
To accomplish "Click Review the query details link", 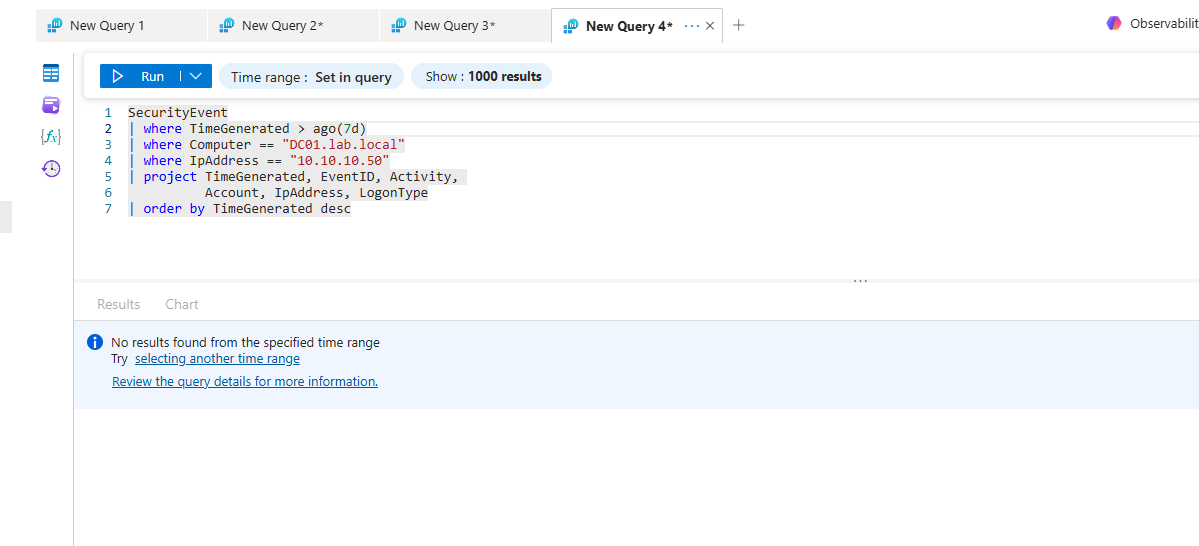I will (x=245, y=382).
